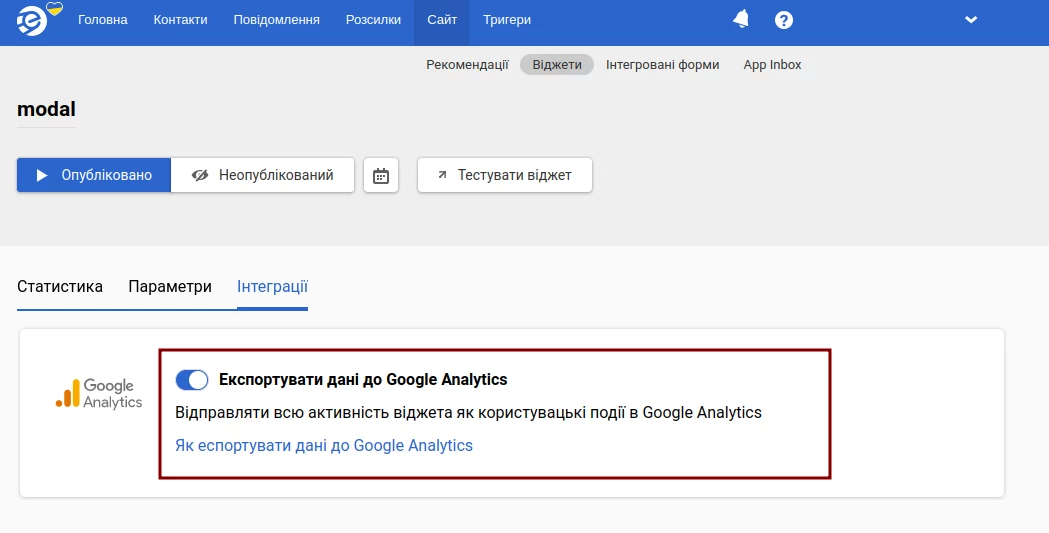Click the eSputnik logo icon

point(32,20)
